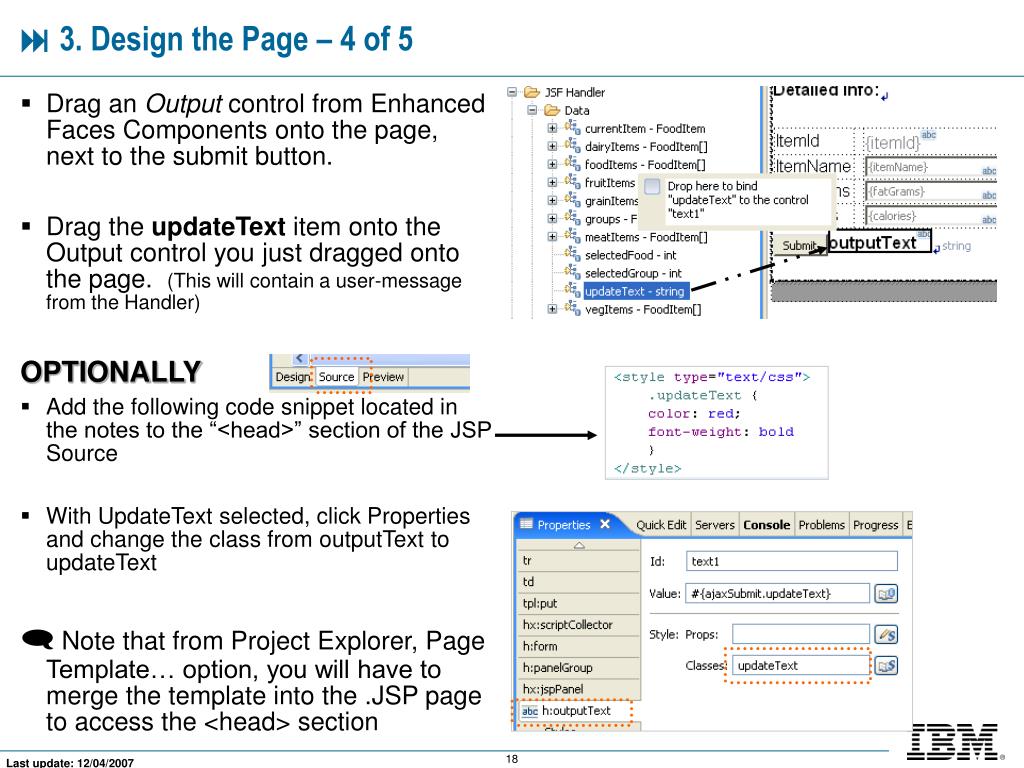The width and height of the screenshot is (1024, 768).
Task: Click the {calories} input field
Action: tap(931, 216)
